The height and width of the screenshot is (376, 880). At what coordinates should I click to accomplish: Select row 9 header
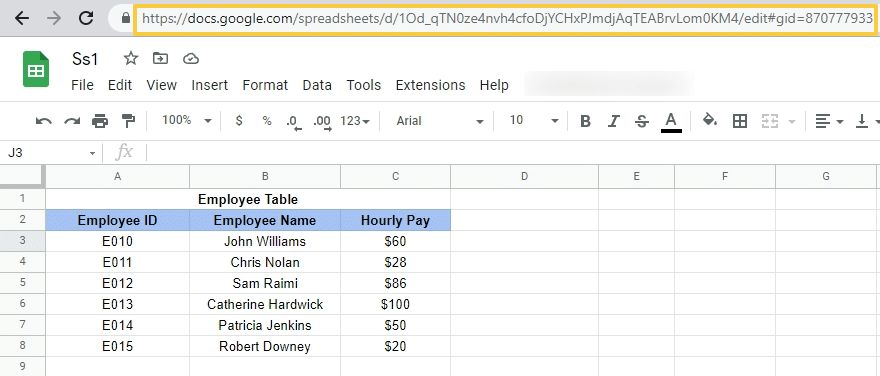(x=22, y=366)
